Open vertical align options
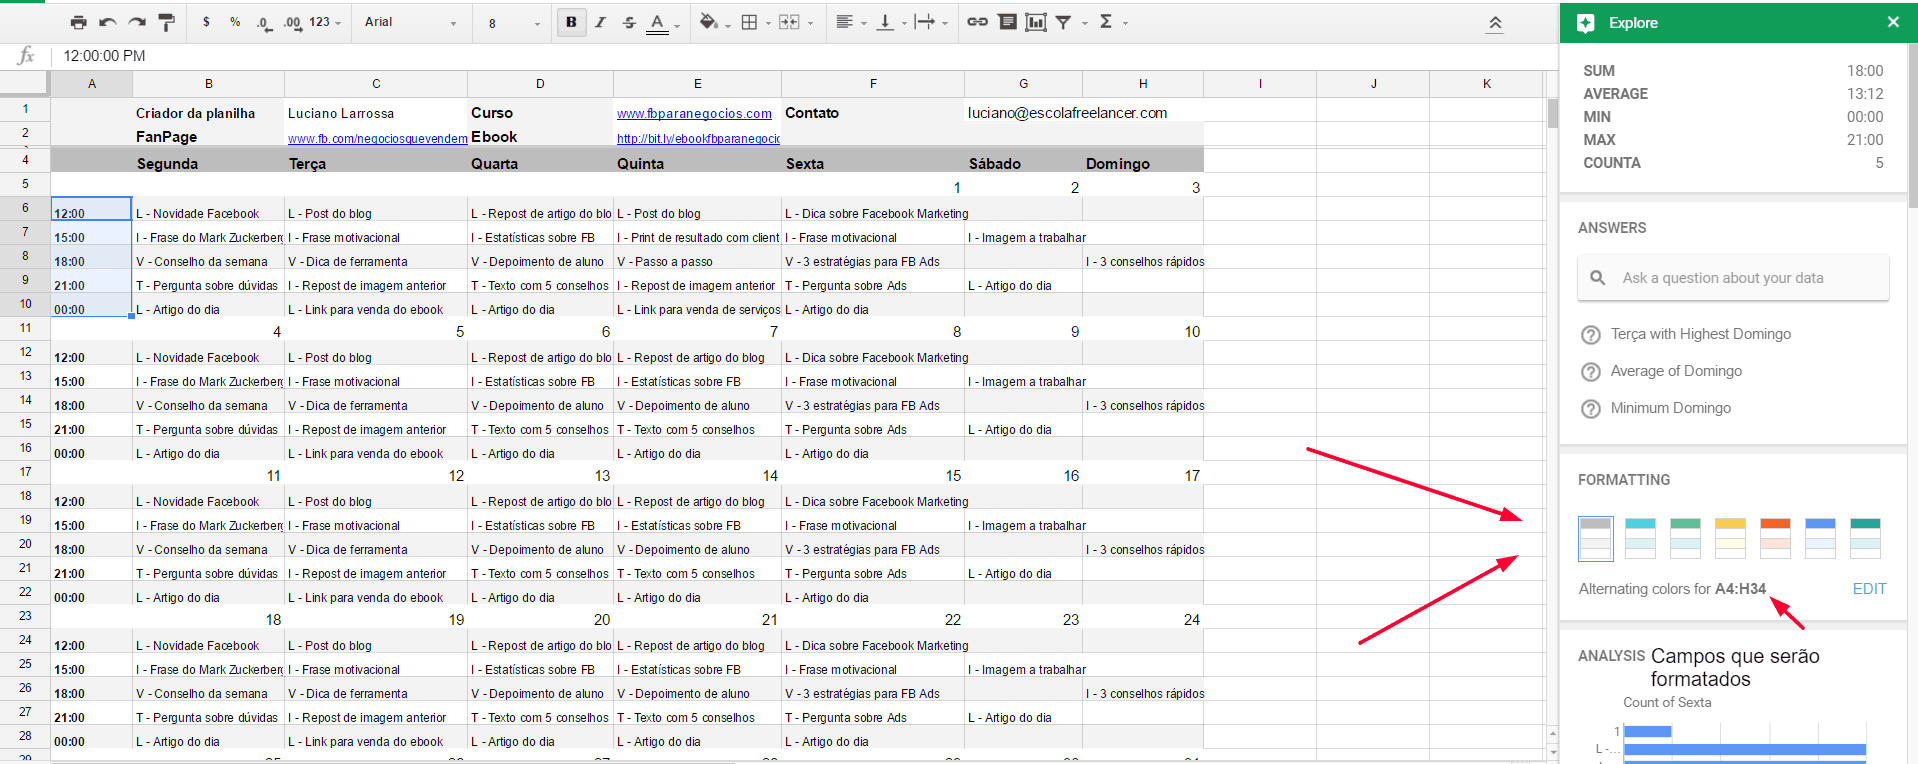Screen dimensions: 1918x764 890,22
